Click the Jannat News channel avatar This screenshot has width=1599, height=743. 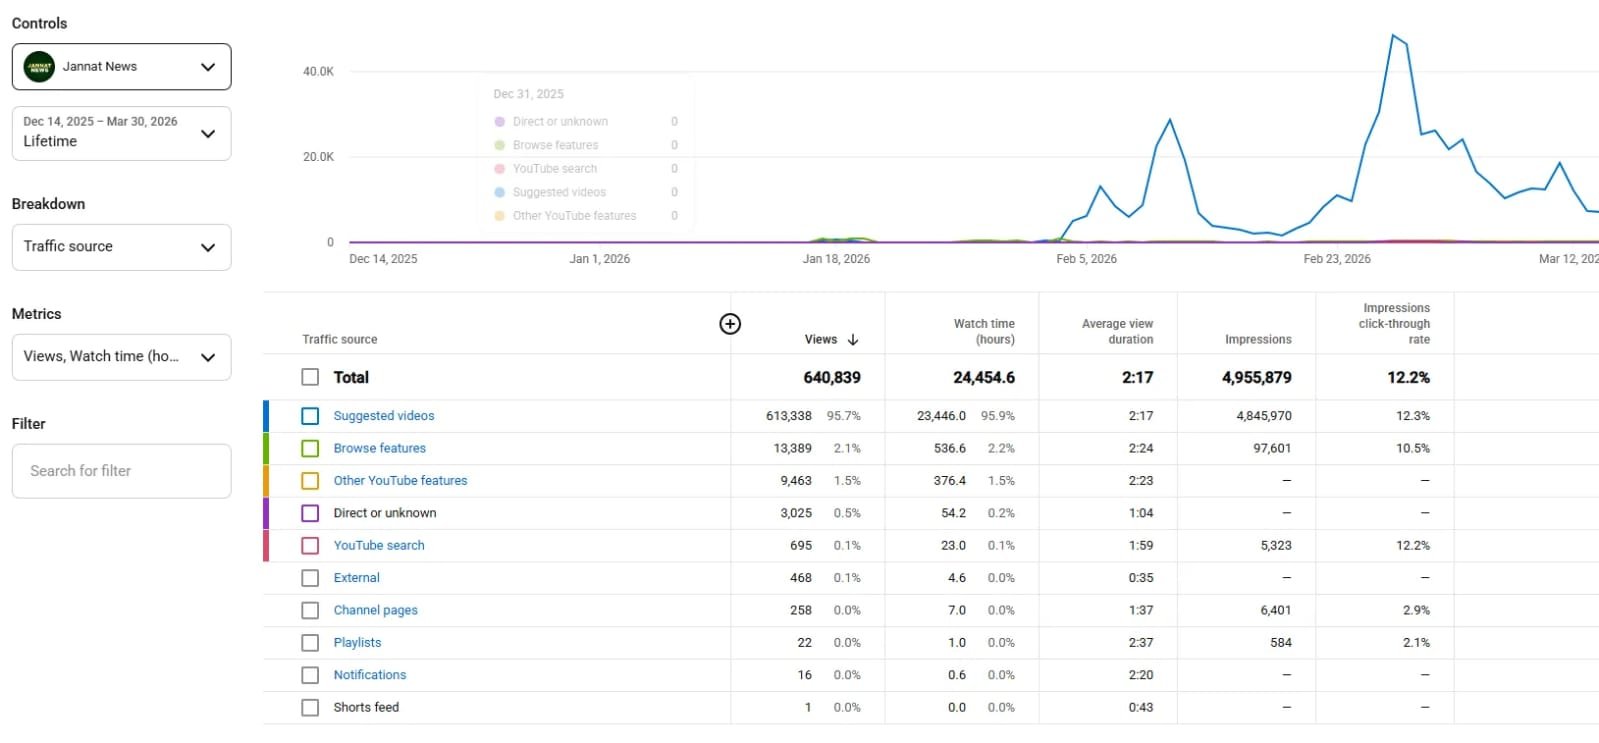[39, 67]
